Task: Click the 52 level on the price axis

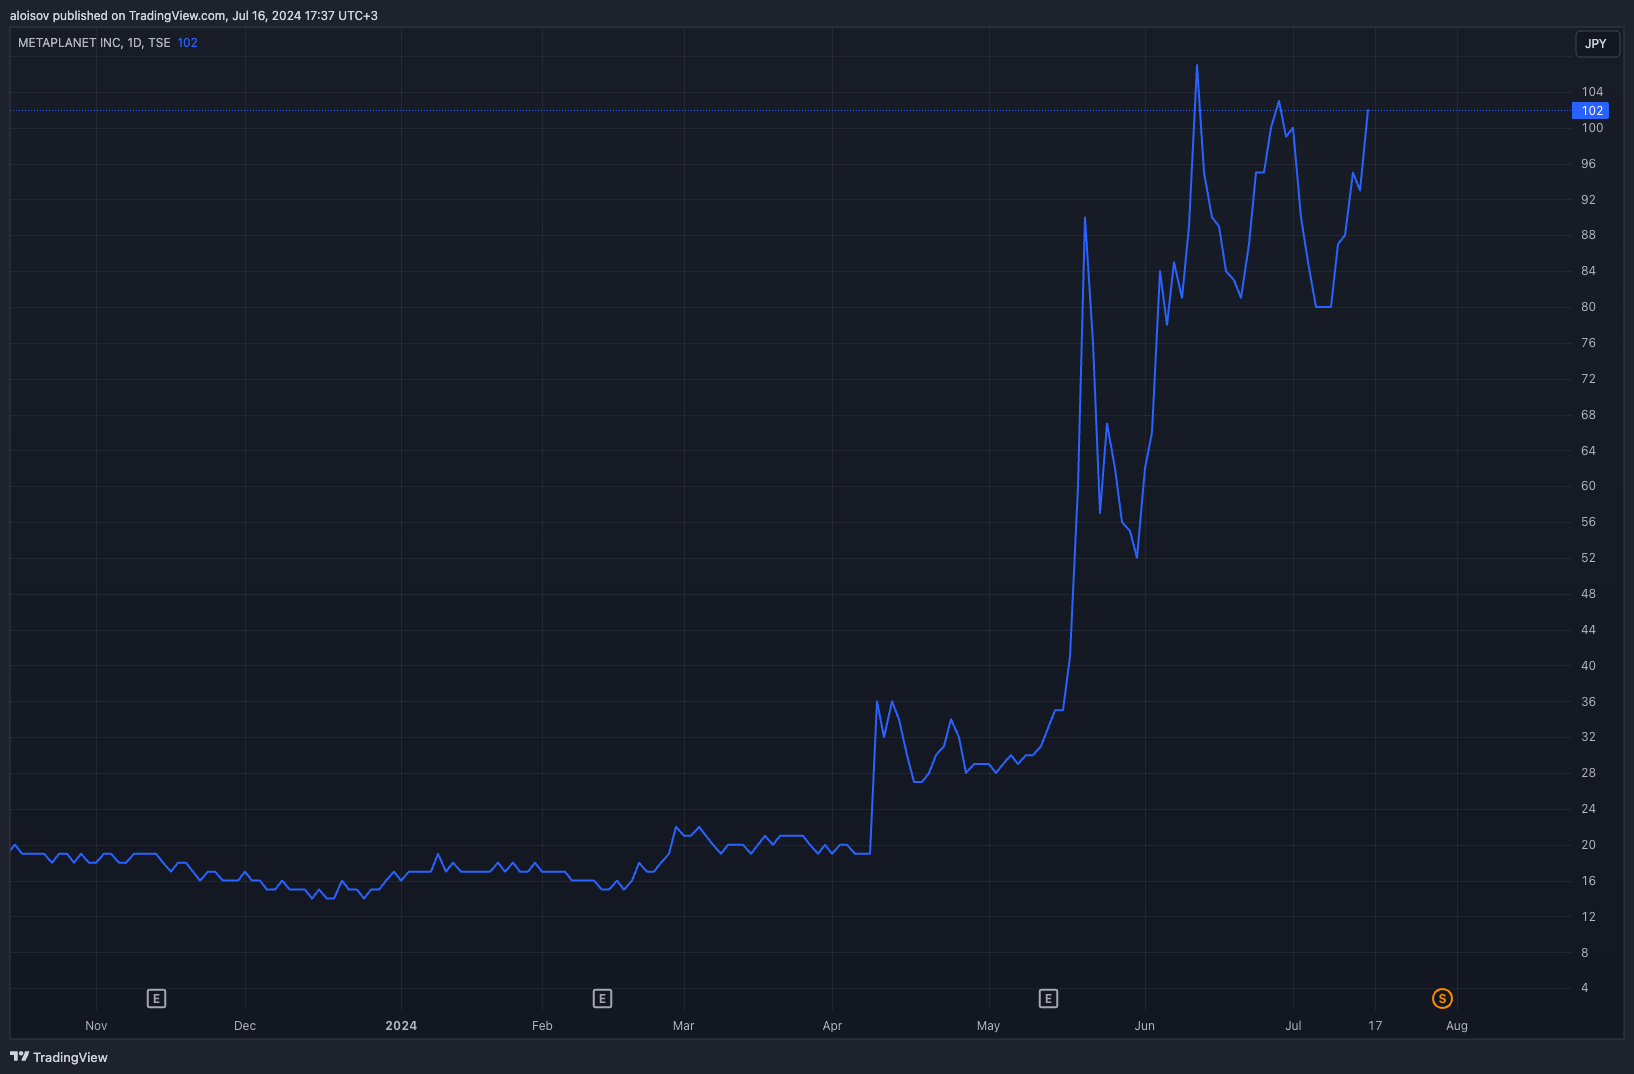Action: (1588, 558)
